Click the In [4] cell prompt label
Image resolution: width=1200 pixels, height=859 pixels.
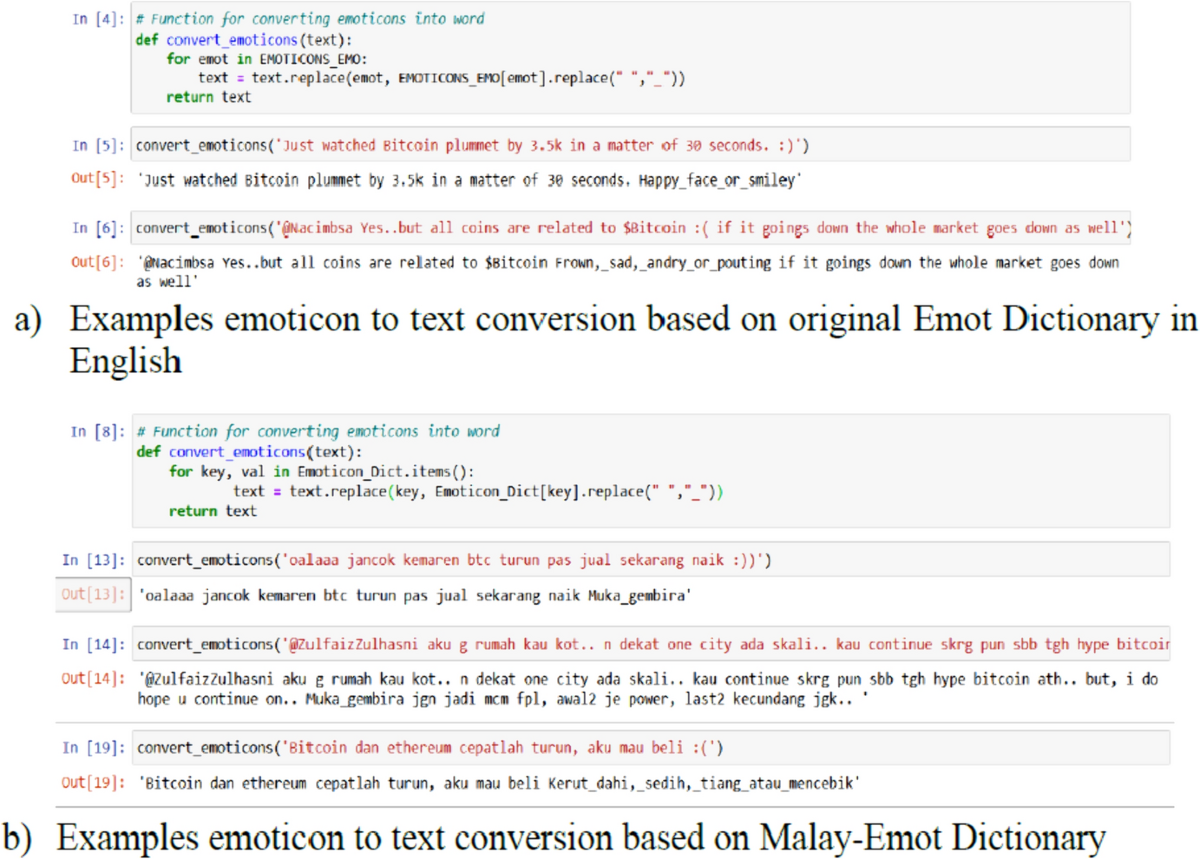pos(97,18)
